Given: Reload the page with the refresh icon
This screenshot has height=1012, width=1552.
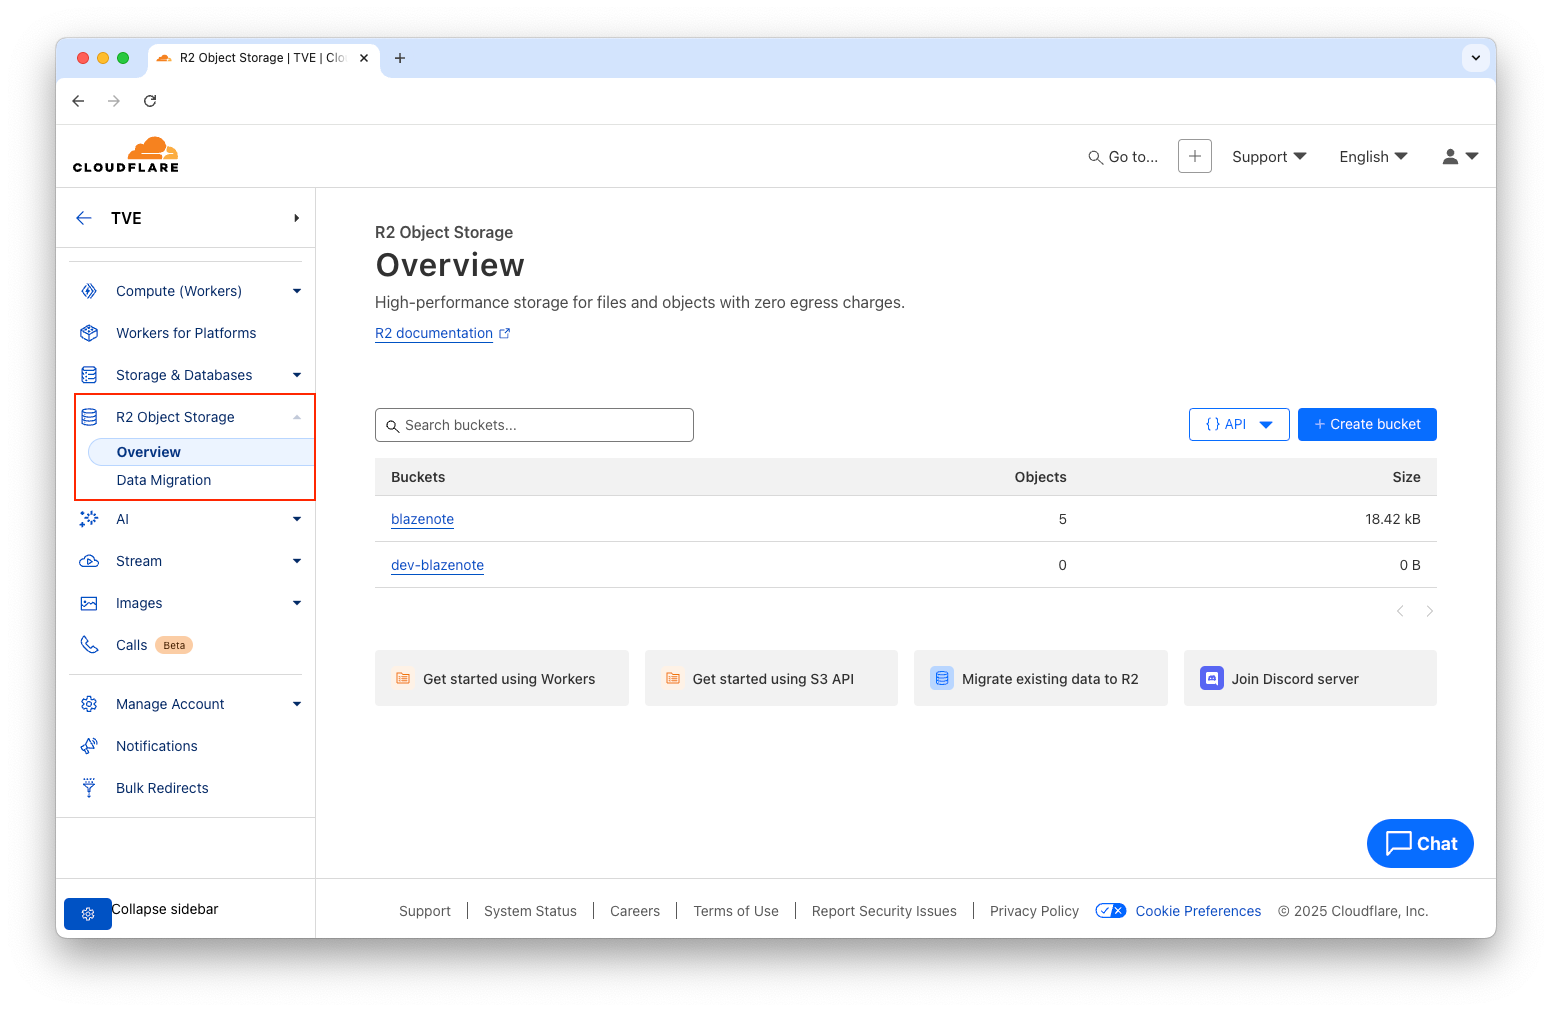Looking at the screenshot, I should point(150,101).
